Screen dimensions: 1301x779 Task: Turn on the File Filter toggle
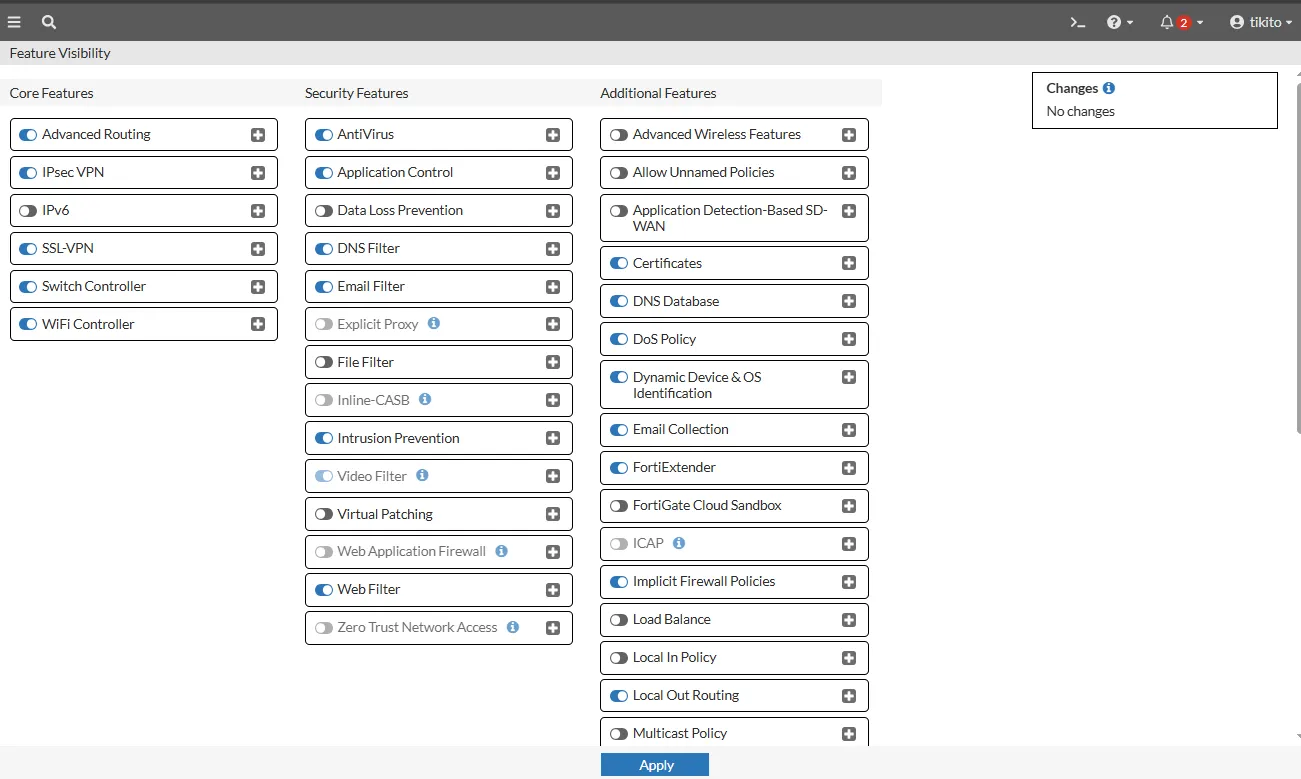click(324, 362)
